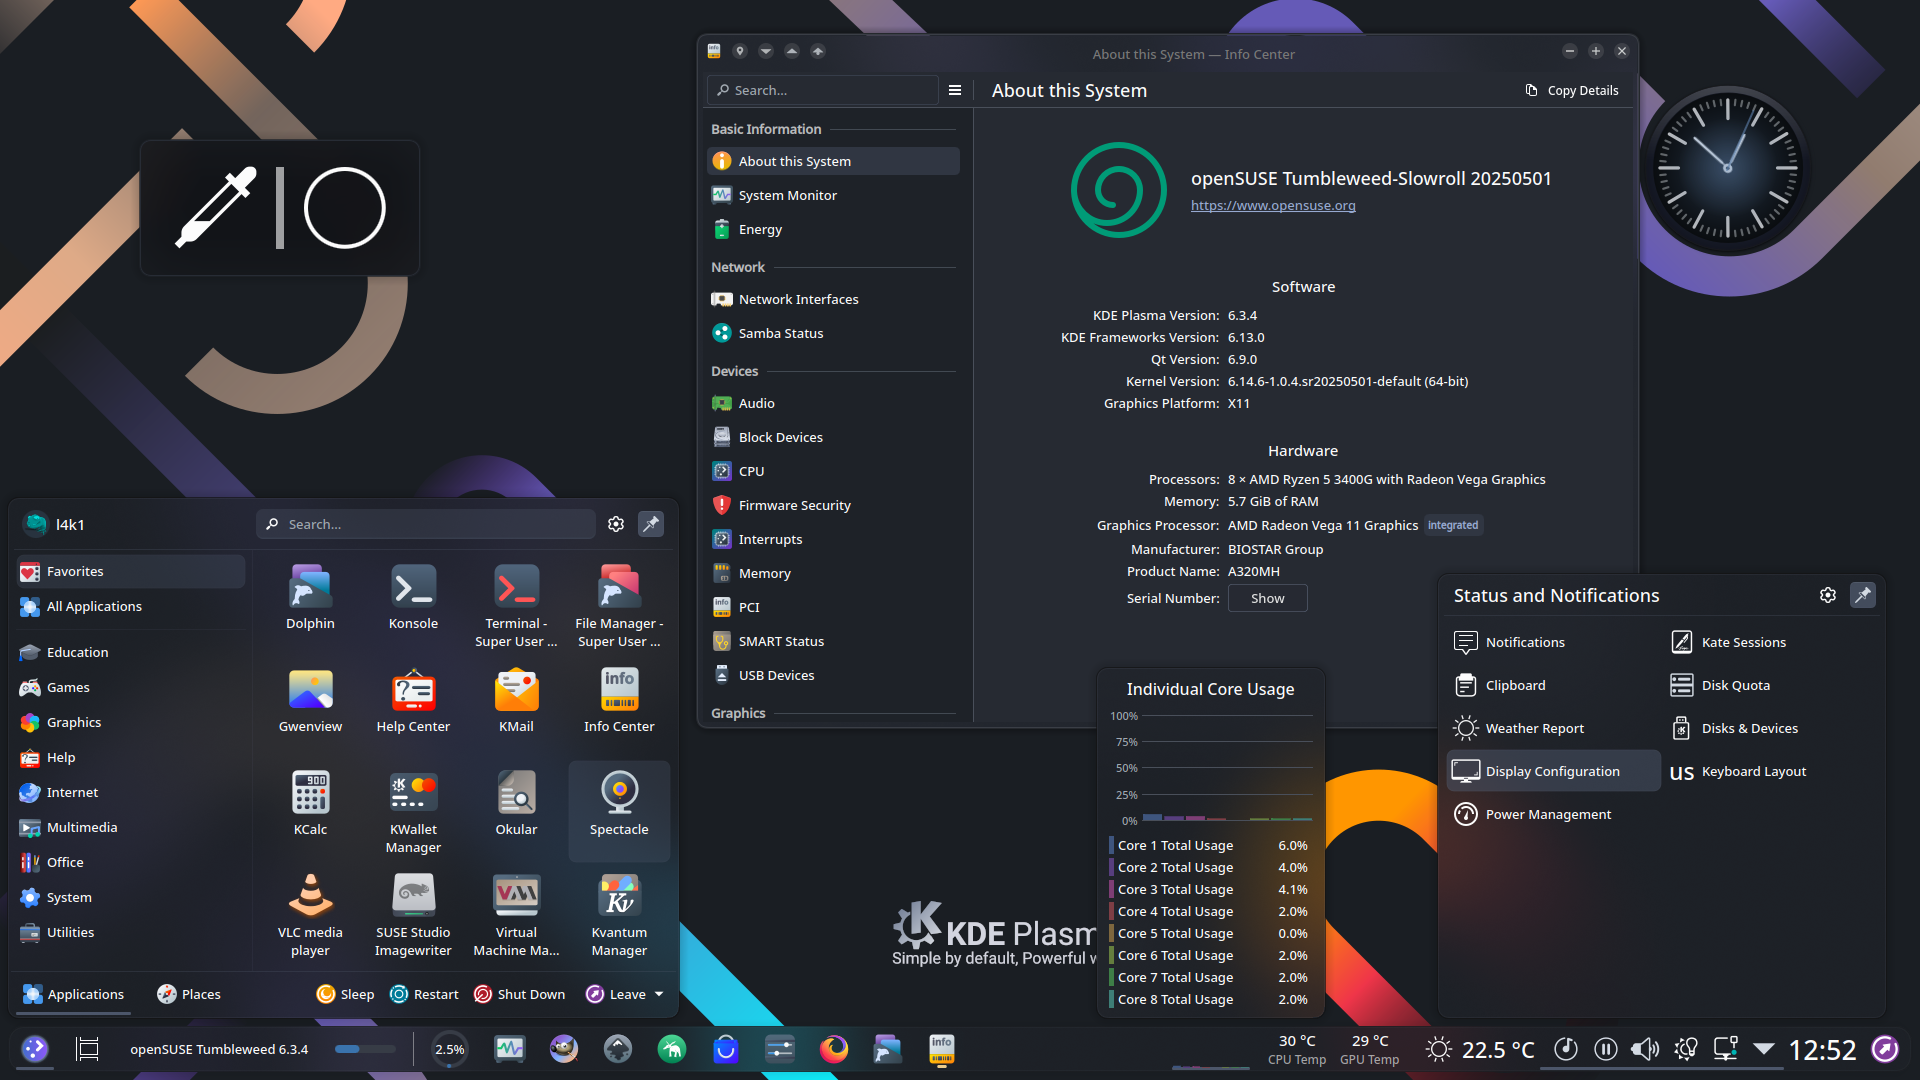Image resolution: width=1920 pixels, height=1080 pixels.
Task: Open the Power Management entry
Action: point(1553,814)
